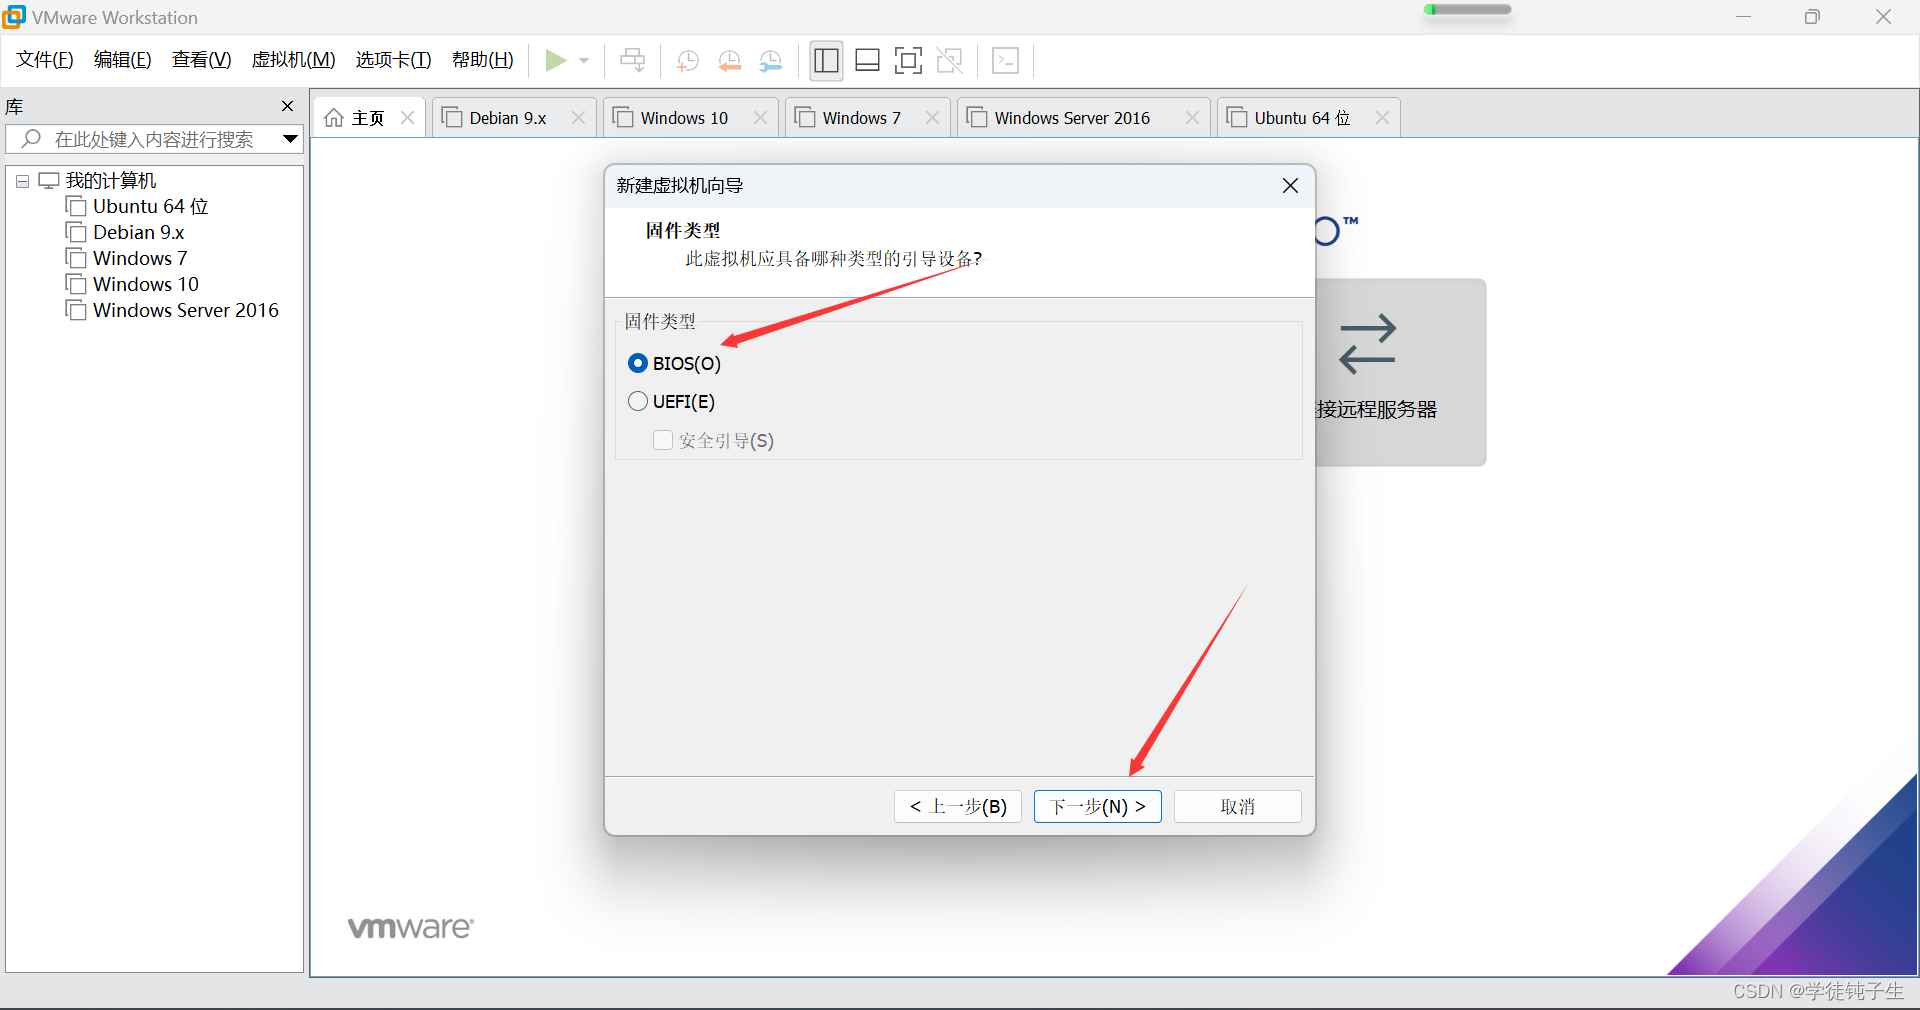1920x1010 pixels.
Task: Toggle the 安全引导(S) checkbox
Action: pos(662,441)
